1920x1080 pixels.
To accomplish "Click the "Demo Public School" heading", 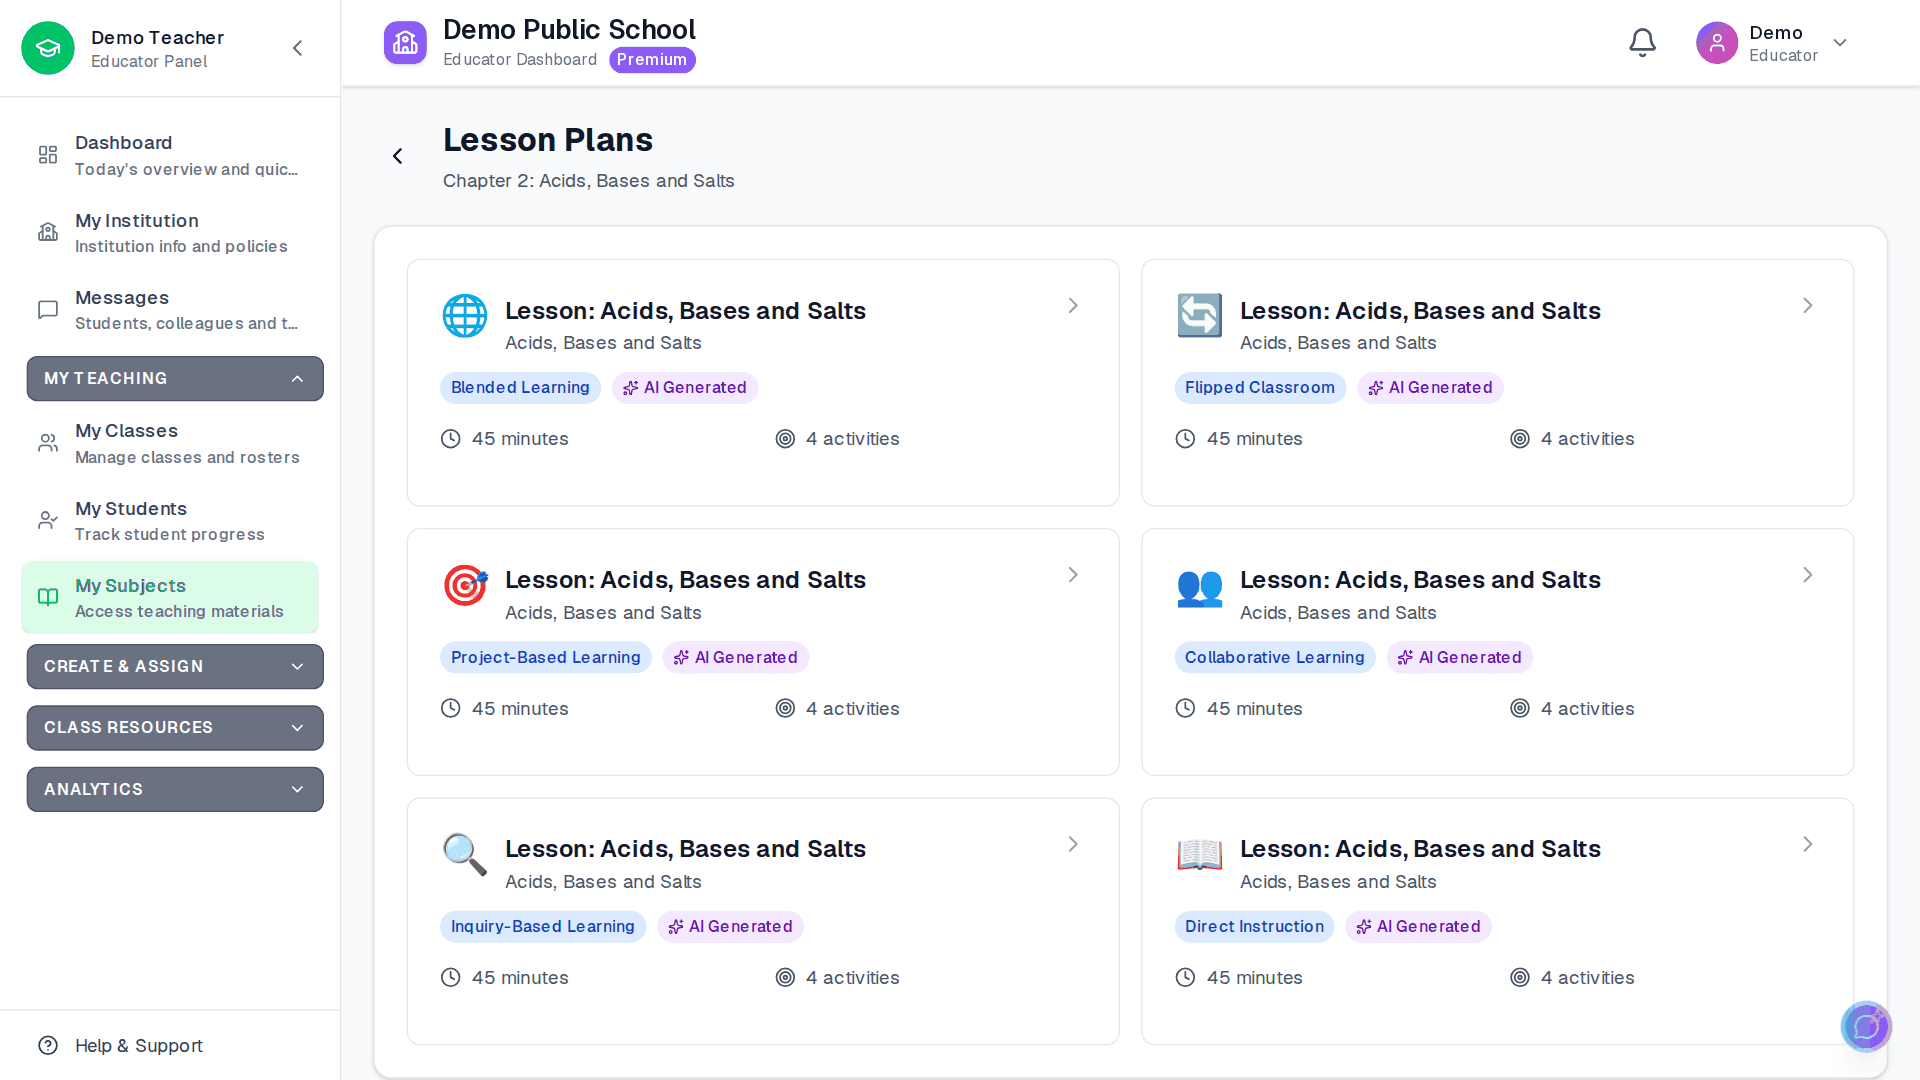I will 569,30.
